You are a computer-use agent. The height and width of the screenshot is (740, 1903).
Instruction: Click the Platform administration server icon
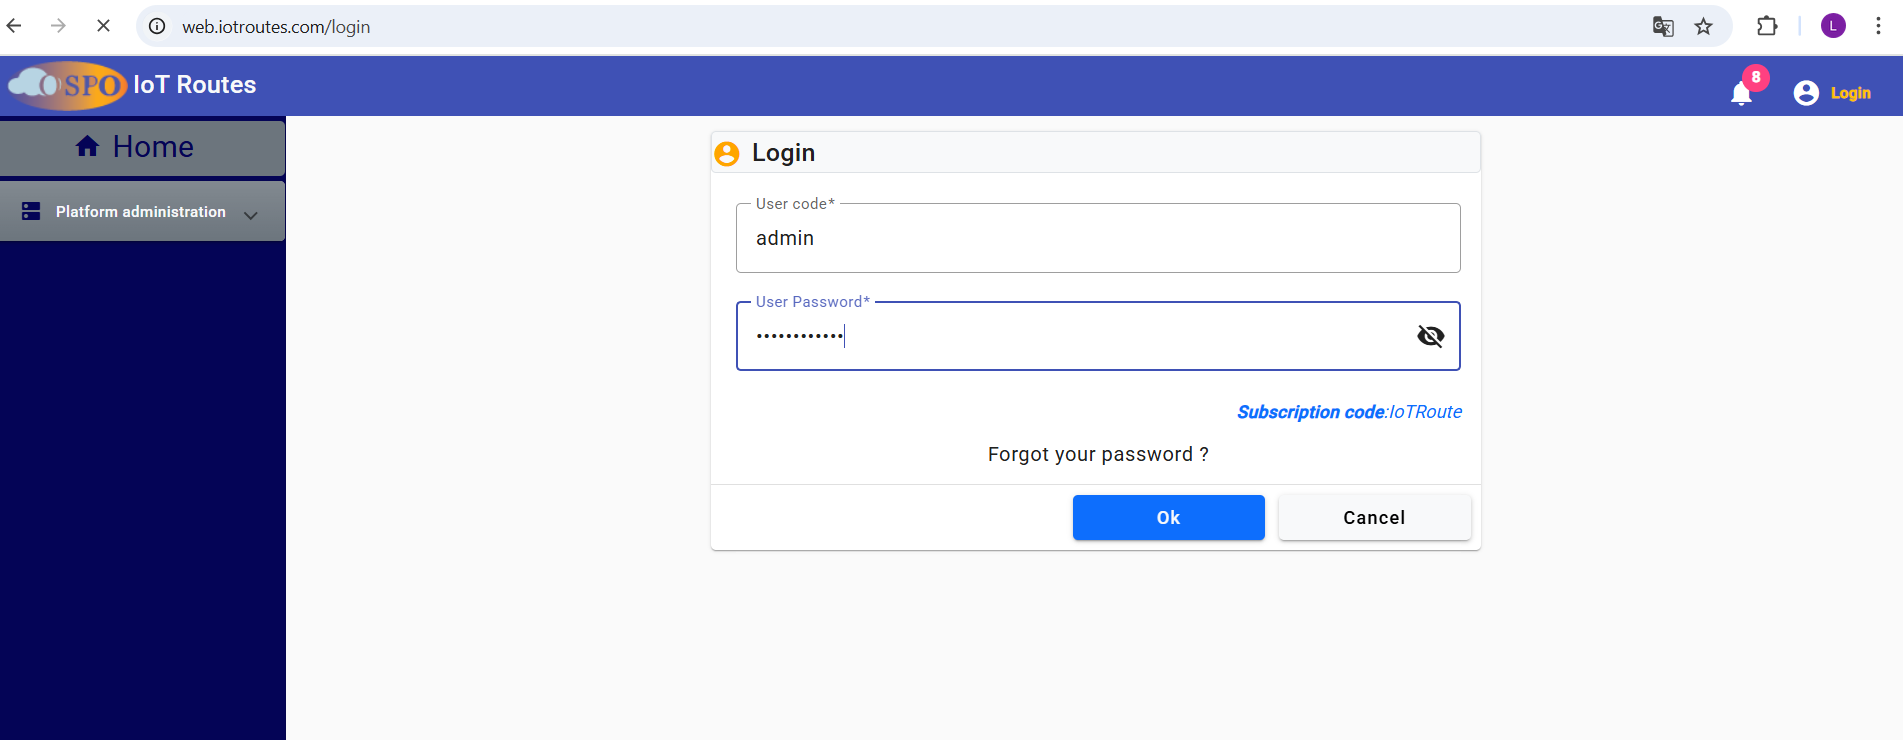(x=31, y=211)
